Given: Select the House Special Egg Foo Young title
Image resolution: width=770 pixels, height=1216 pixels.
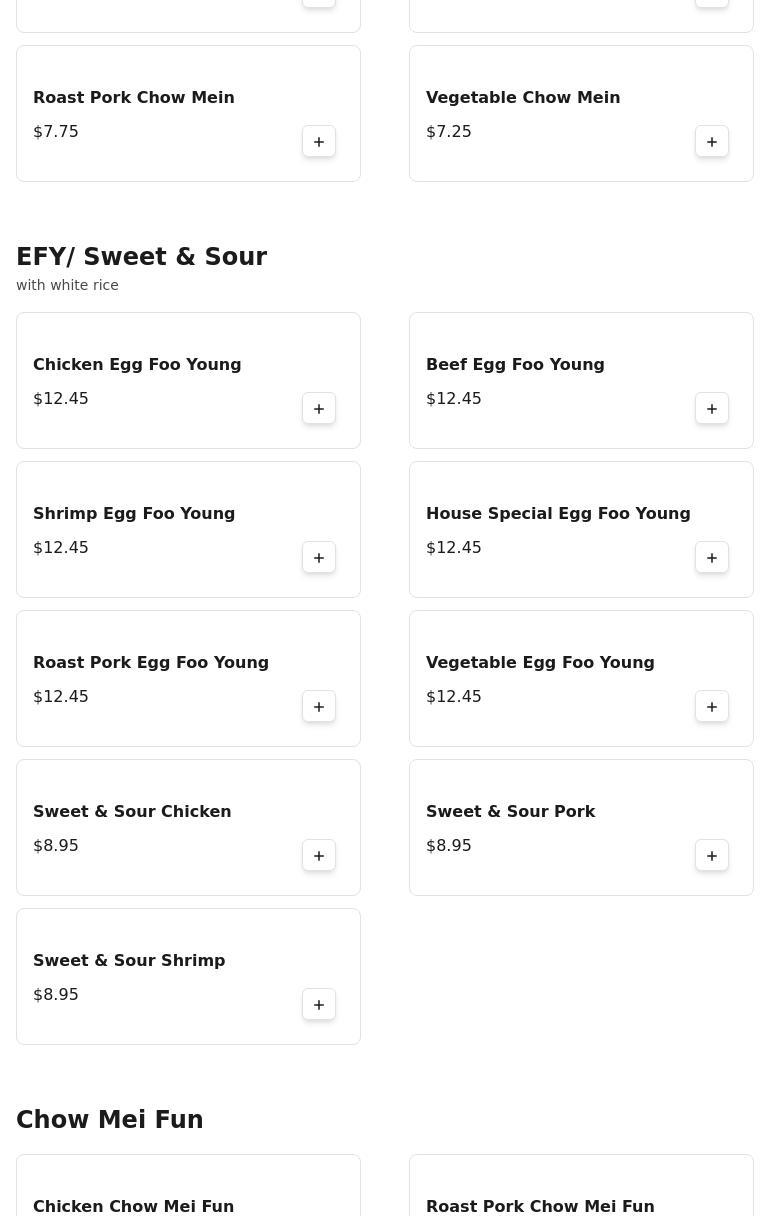Looking at the screenshot, I should [x=558, y=514].
